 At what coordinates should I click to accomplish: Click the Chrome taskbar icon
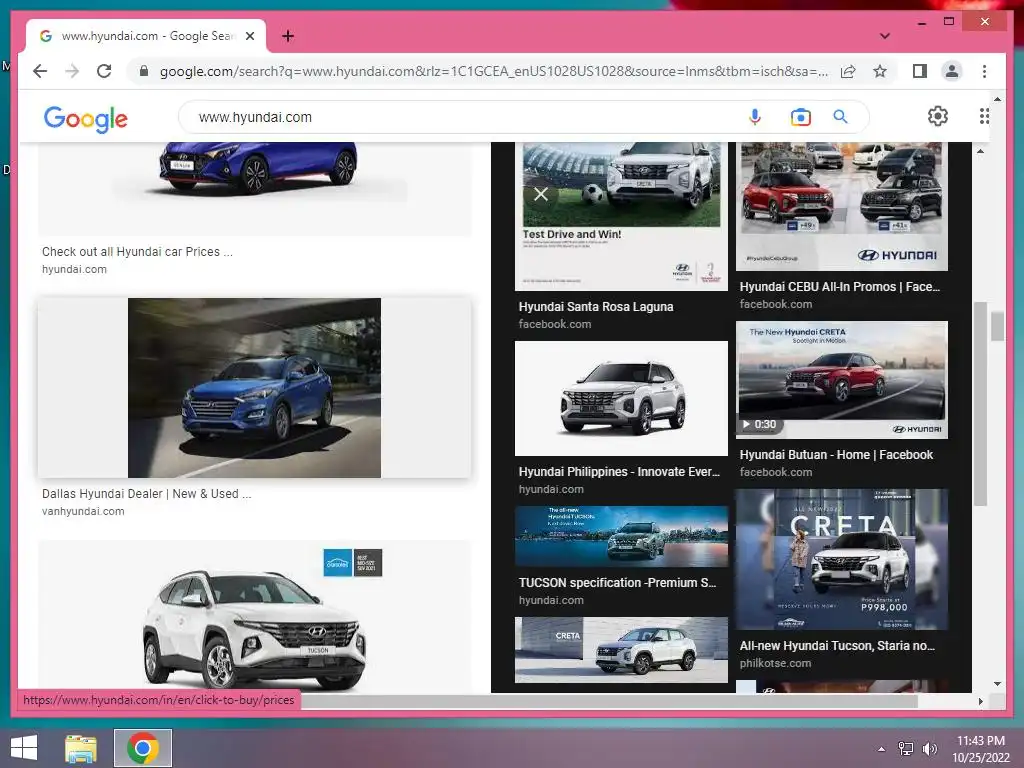click(143, 748)
